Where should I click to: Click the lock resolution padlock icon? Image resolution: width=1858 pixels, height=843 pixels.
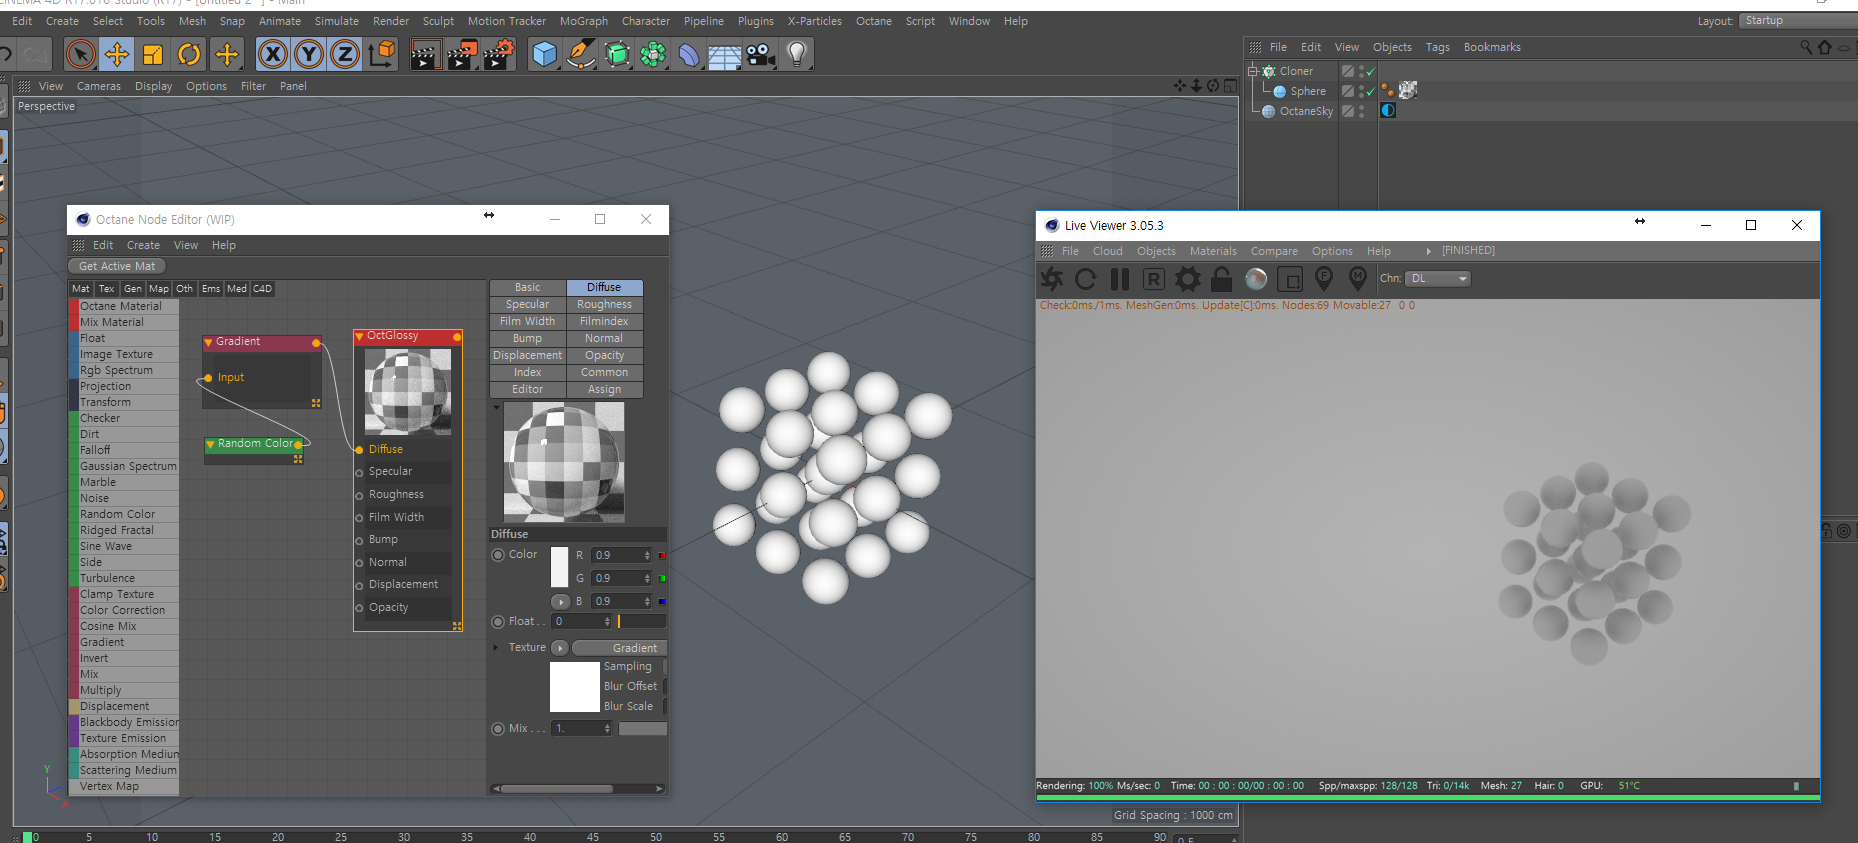click(1221, 279)
